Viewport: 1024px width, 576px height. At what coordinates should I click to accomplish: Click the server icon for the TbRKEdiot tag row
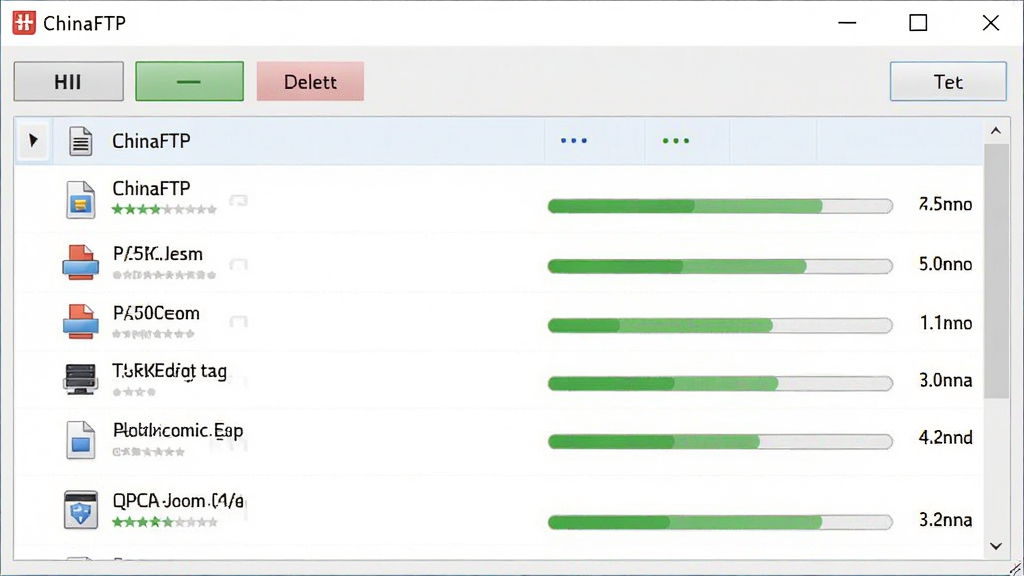click(x=80, y=379)
